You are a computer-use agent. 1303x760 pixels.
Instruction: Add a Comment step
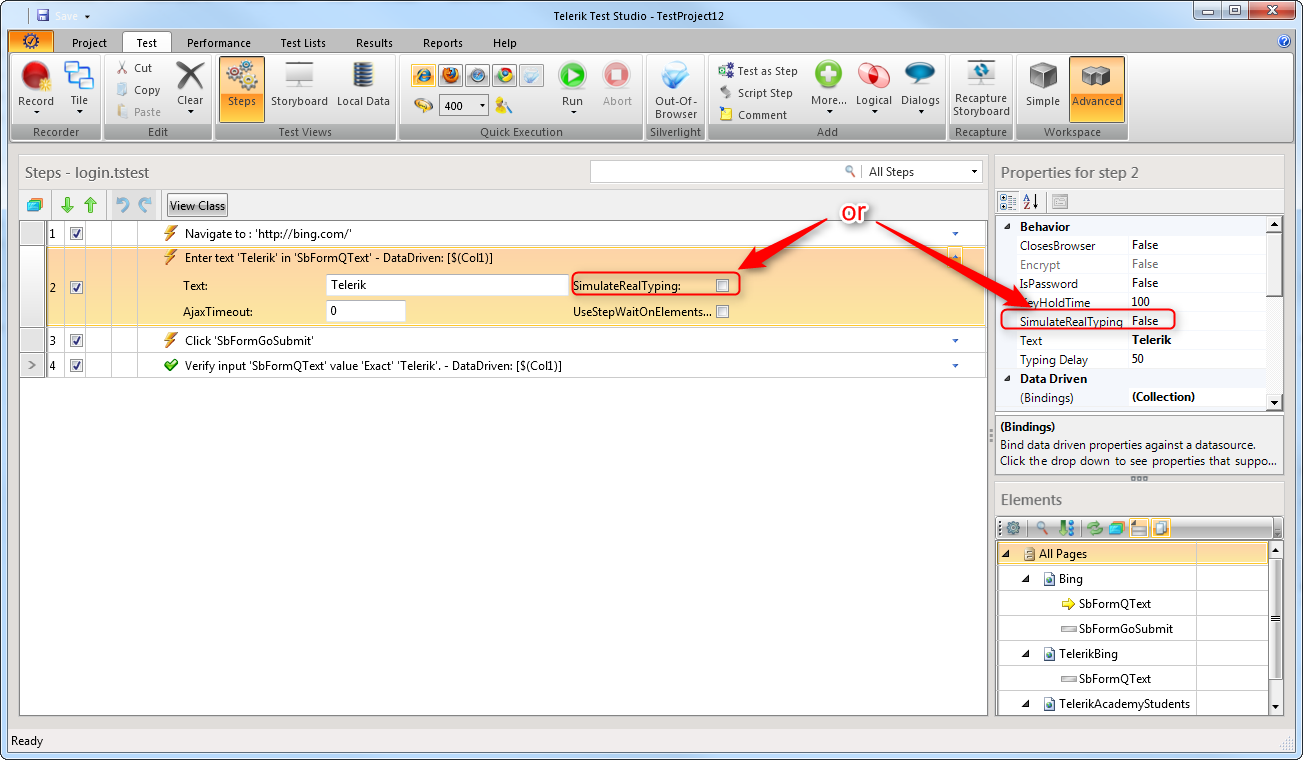[x=753, y=115]
